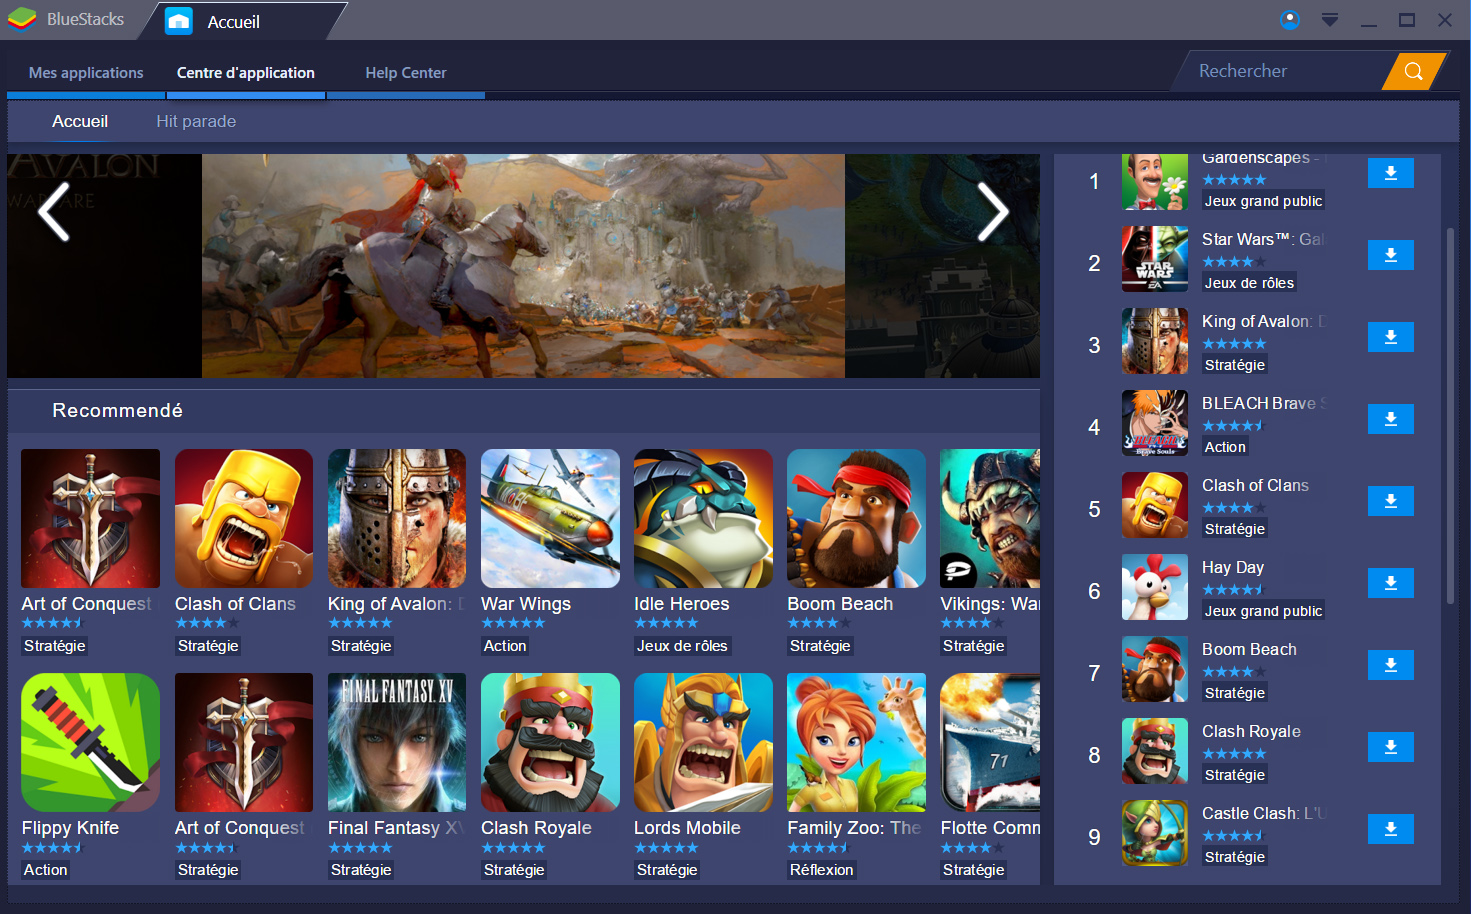Open the Help Center tab
1471x914 pixels.
click(405, 73)
